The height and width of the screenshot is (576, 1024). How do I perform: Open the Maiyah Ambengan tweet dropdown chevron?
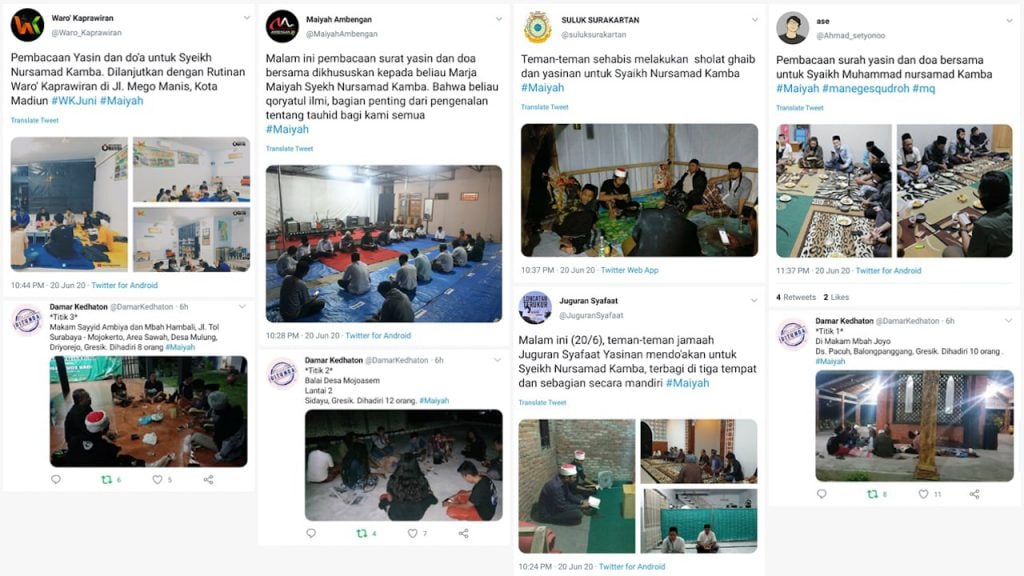(x=499, y=19)
